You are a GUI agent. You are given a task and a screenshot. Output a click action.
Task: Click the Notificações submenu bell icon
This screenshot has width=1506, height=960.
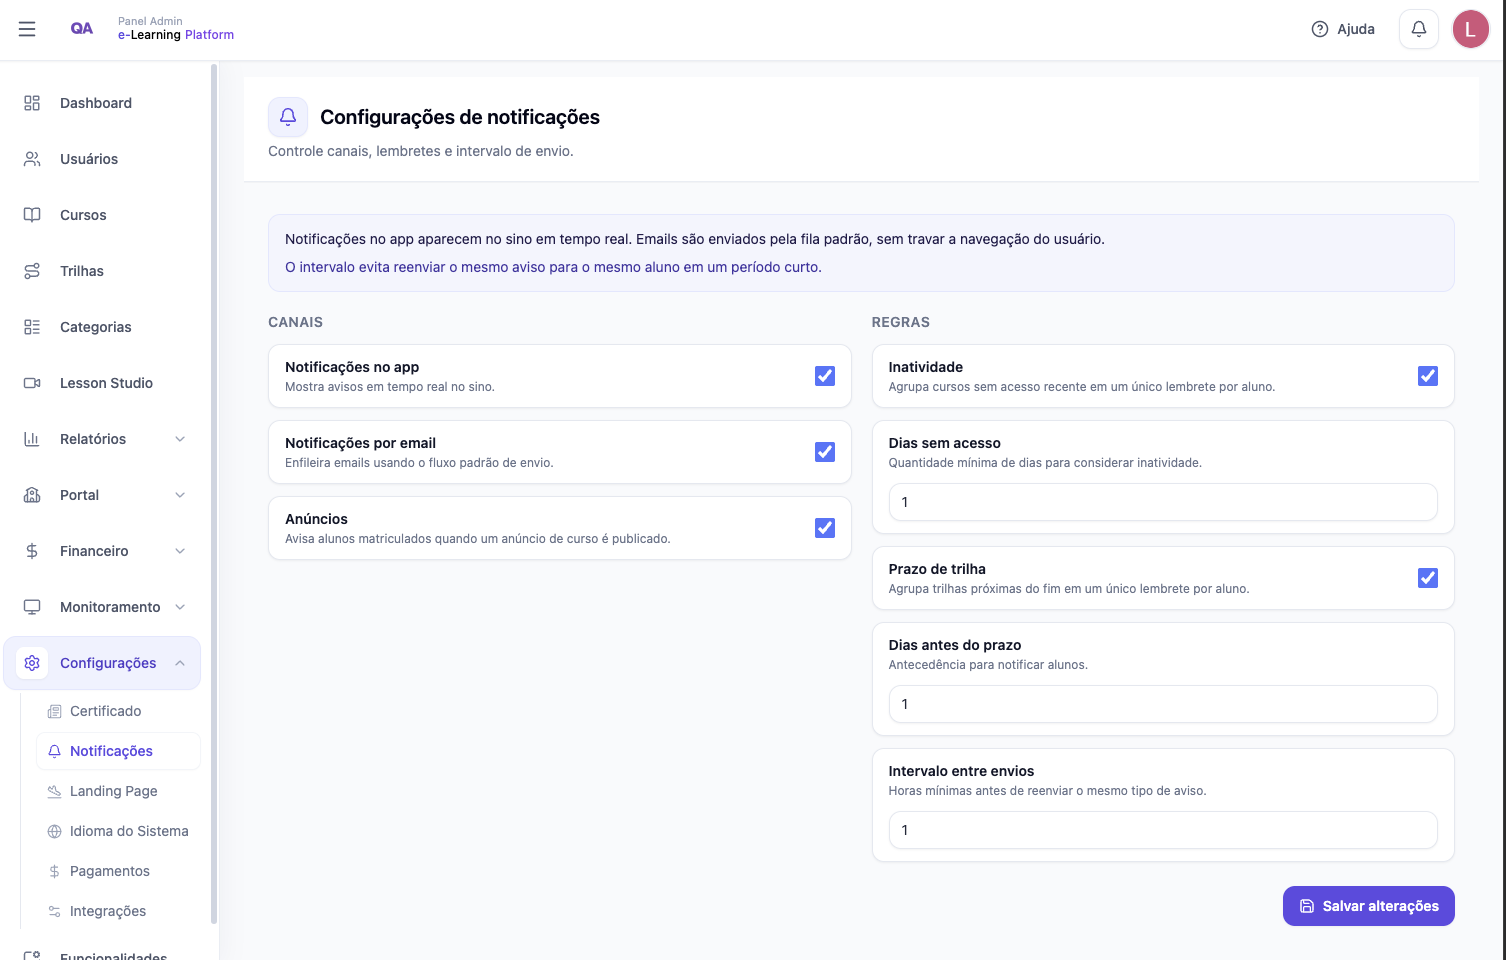tap(55, 751)
